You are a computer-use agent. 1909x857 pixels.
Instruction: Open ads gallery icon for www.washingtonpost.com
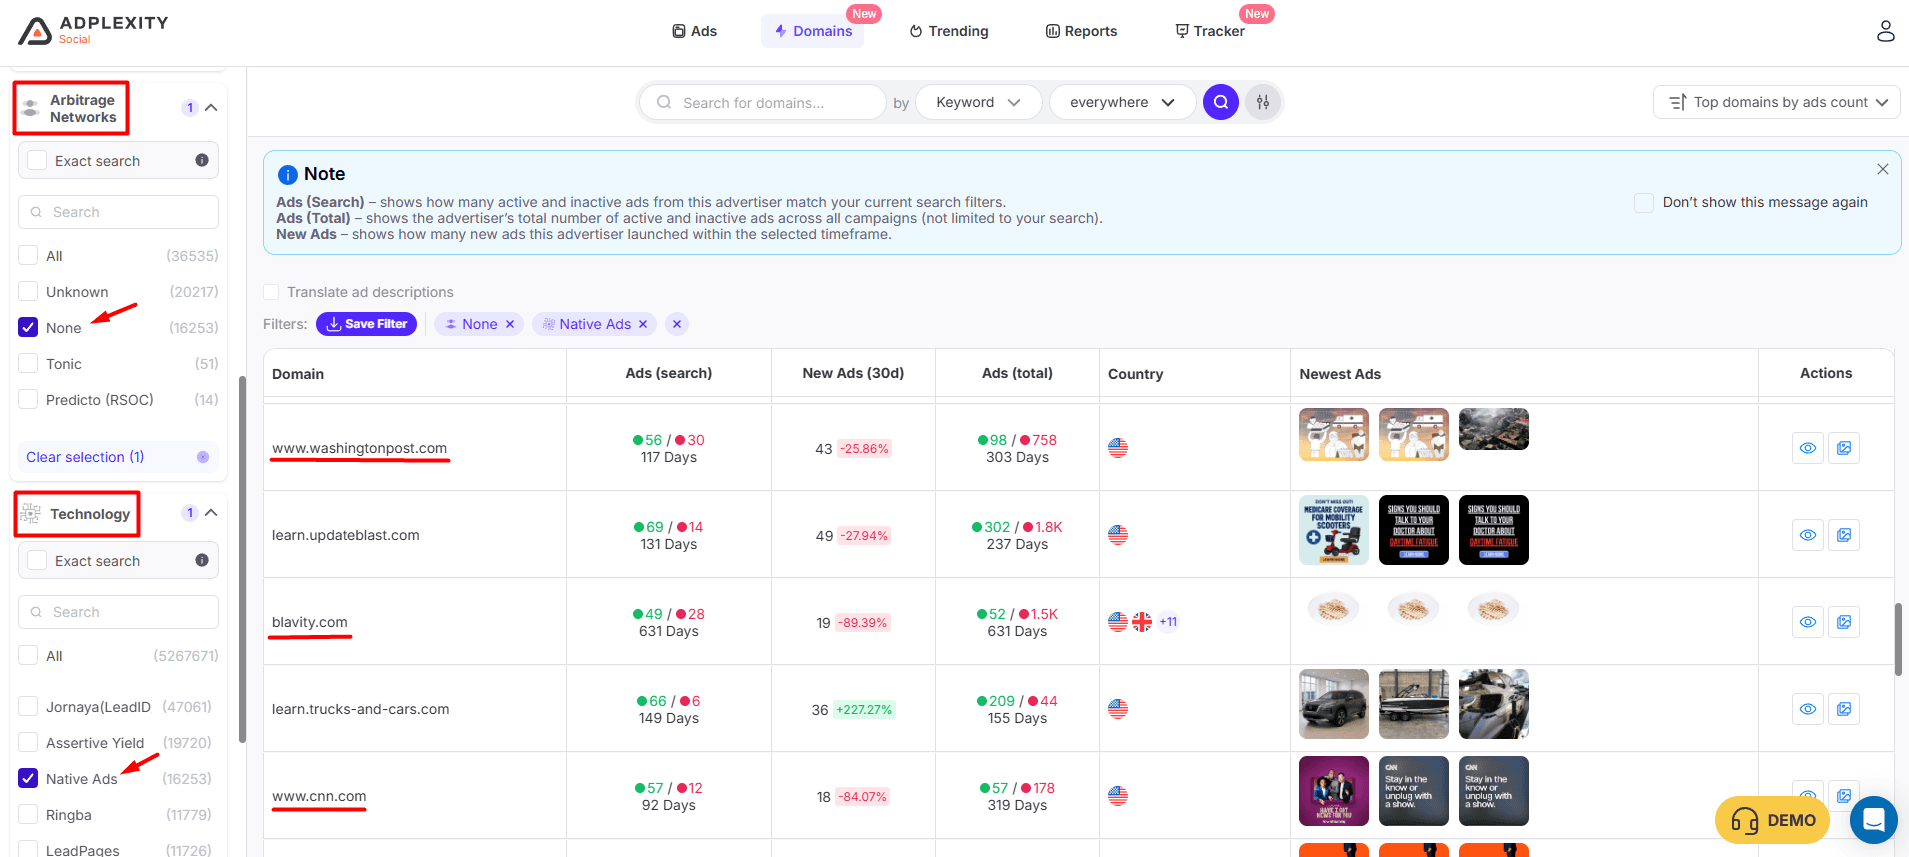1844,448
